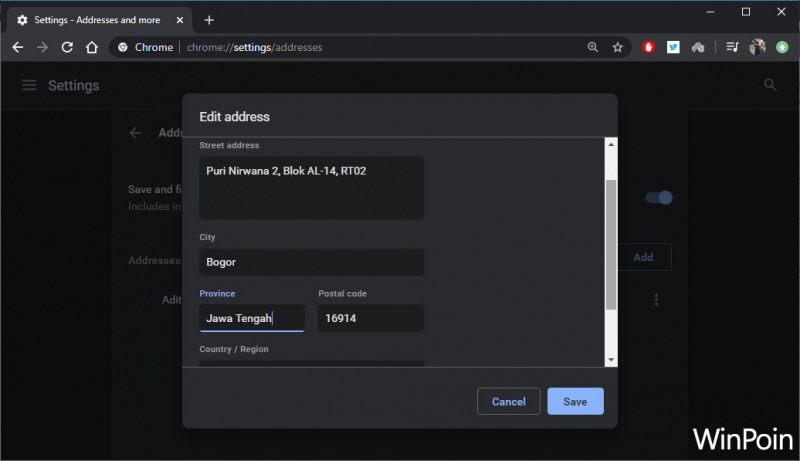The width and height of the screenshot is (800, 461).
Task: Bookmark this page with the star icon
Action: (x=618, y=47)
